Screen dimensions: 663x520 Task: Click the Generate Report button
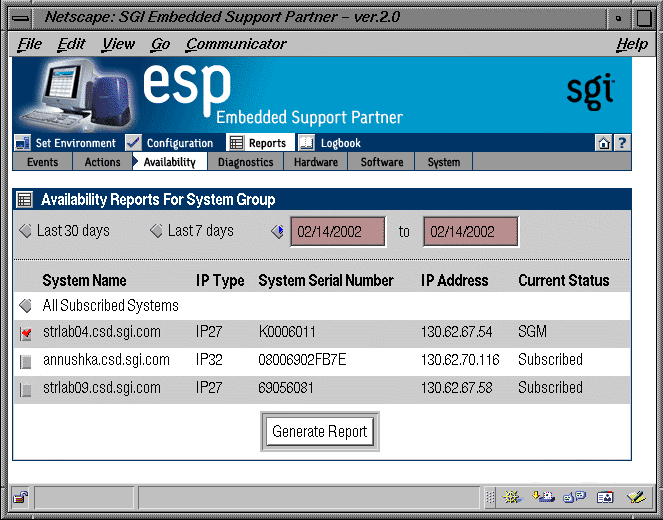point(320,432)
